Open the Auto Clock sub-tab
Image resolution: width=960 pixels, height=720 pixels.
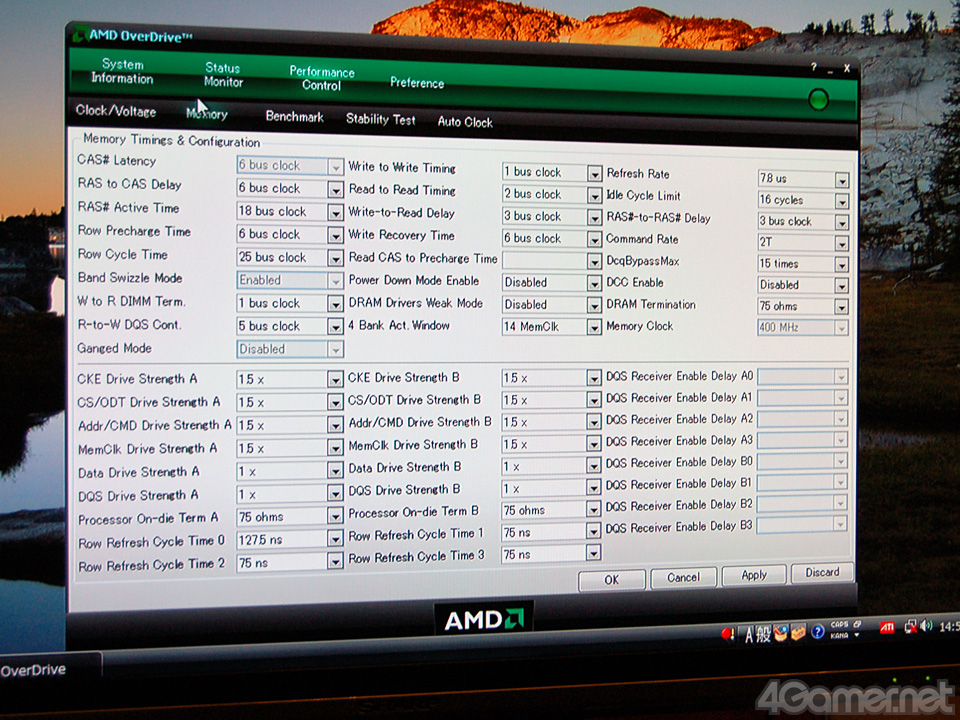465,122
